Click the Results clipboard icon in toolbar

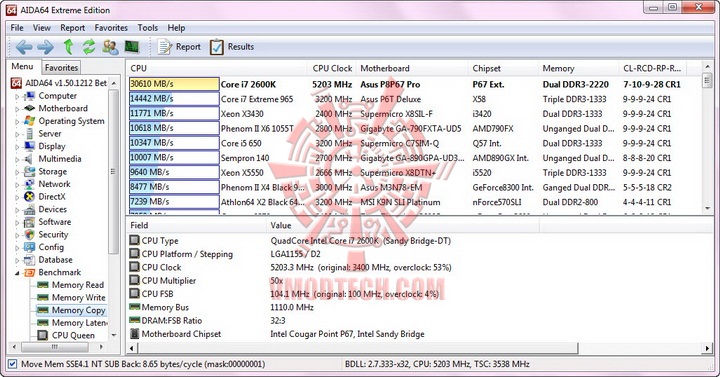pyautogui.click(x=216, y=47)
